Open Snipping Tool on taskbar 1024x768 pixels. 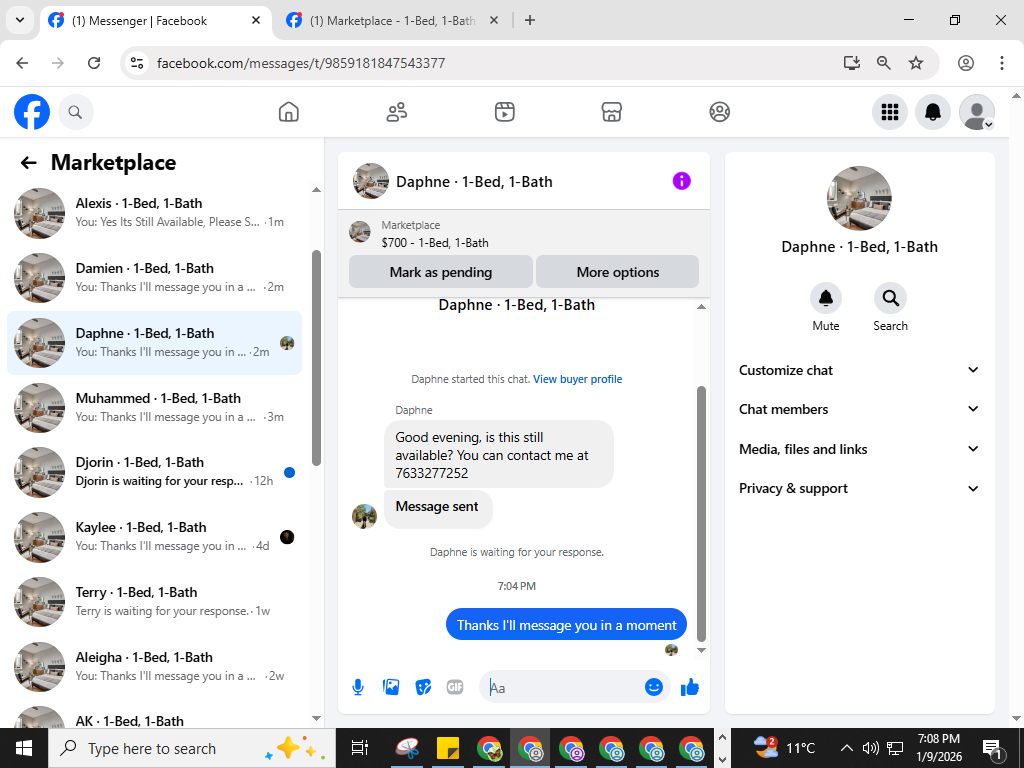pos(408,748)
